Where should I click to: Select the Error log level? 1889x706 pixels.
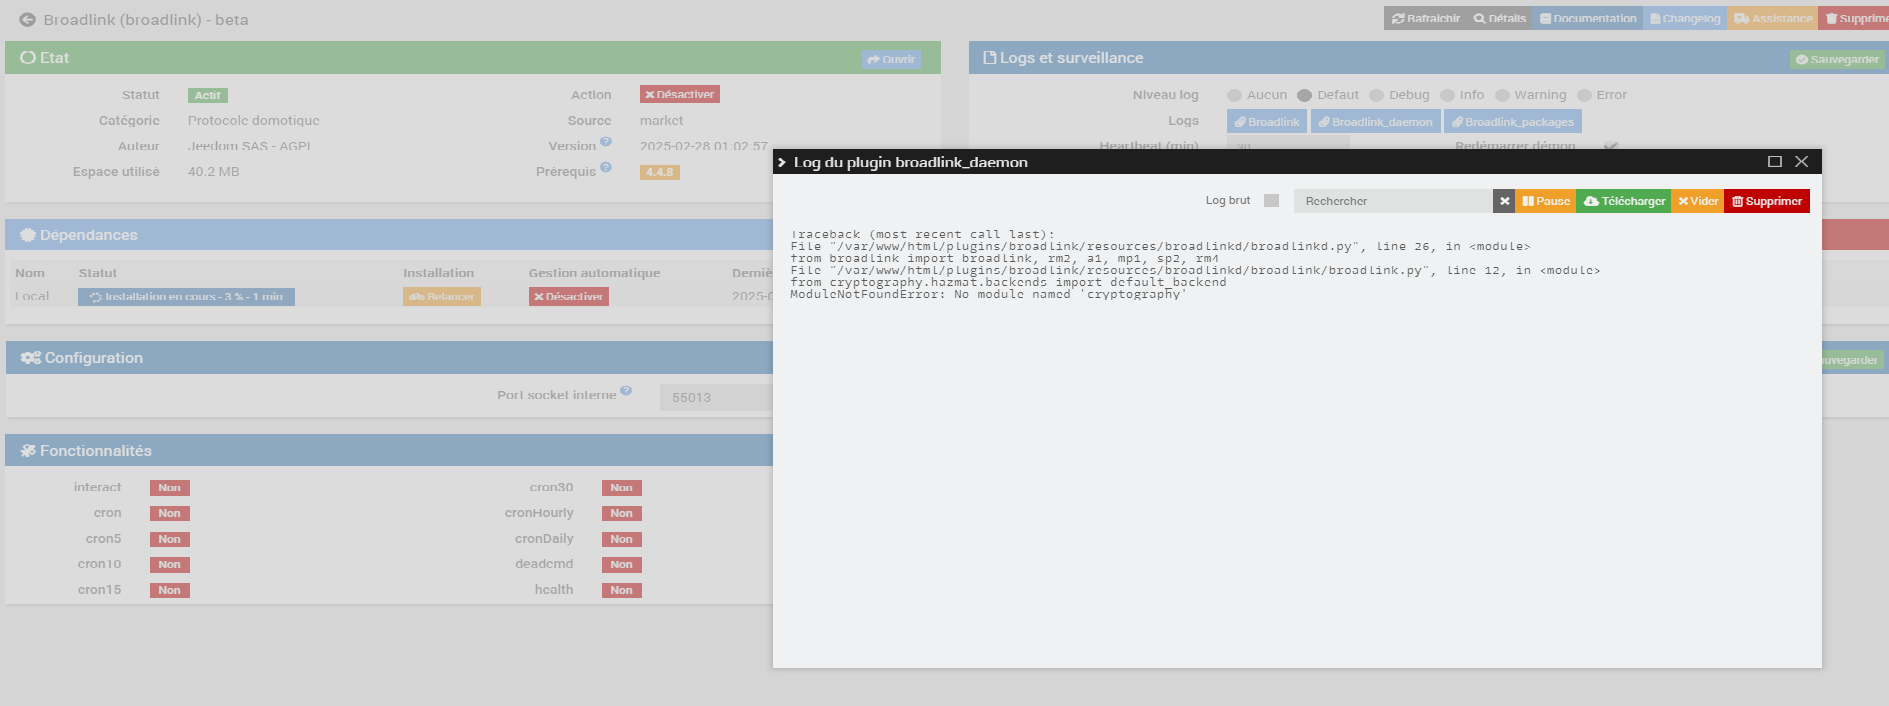pos(1584,95)
